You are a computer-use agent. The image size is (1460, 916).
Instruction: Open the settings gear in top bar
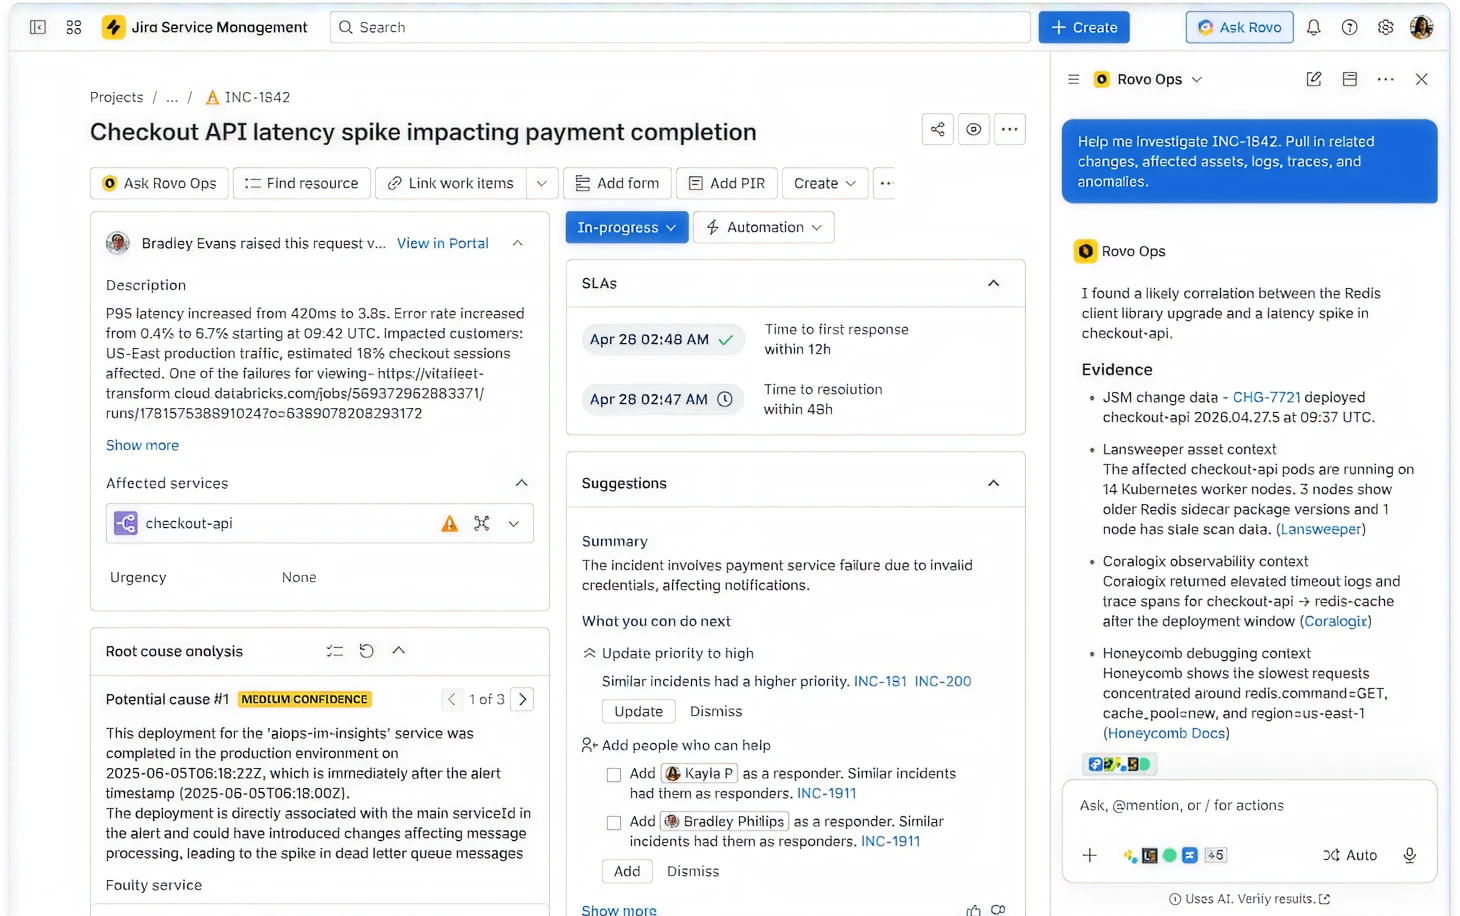1386,27
